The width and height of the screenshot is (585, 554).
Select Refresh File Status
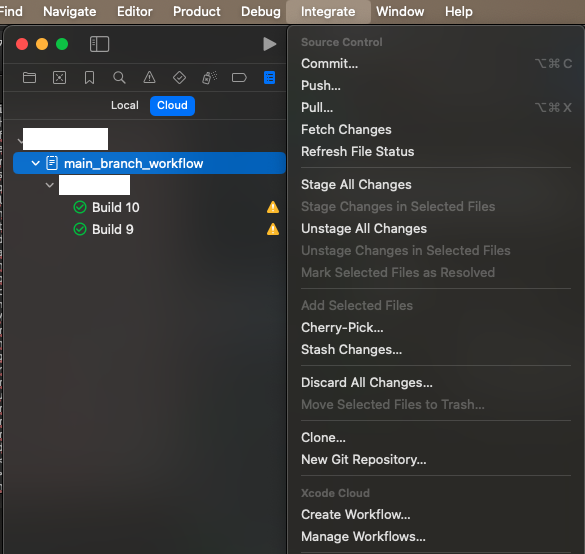[x=436, y=151]
